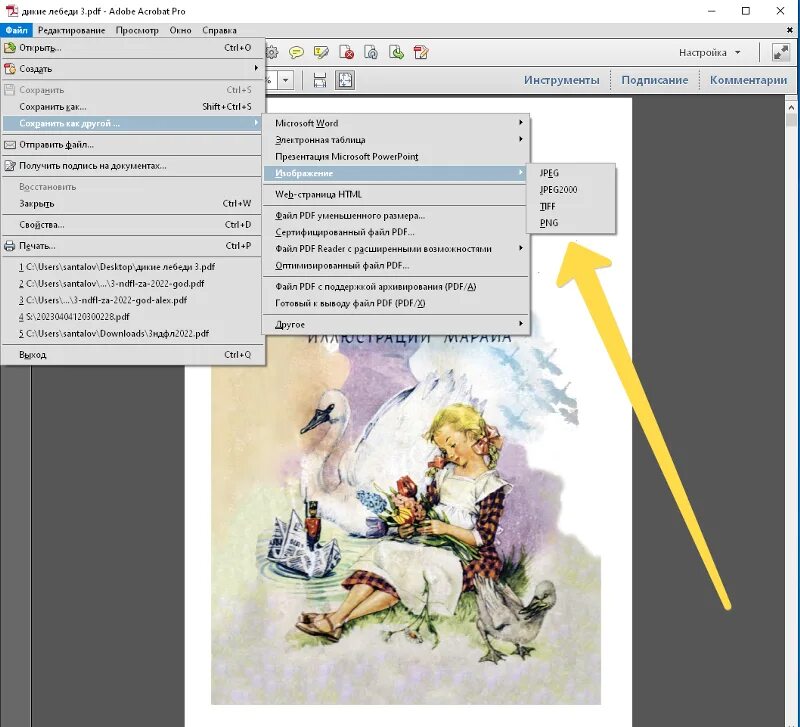Click the Создать icon in File menu
Viewport: 800px width, 727px height.
[x=10, y=69]
